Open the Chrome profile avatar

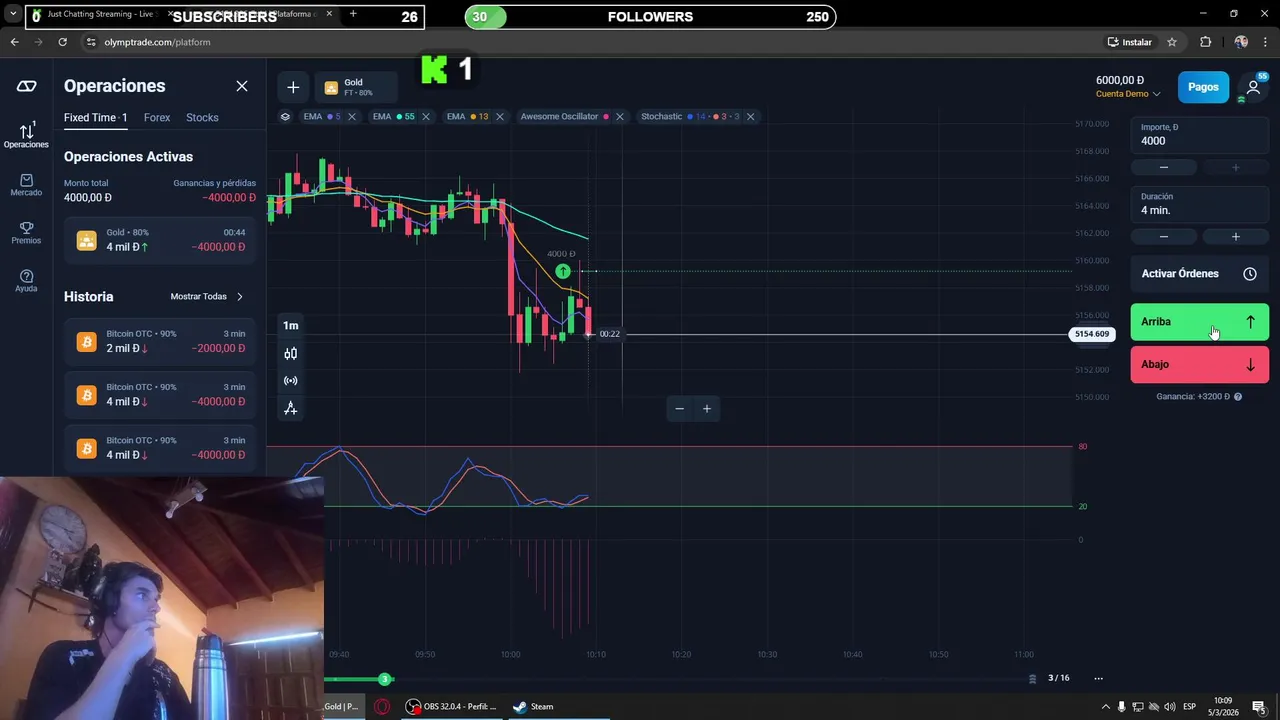(x=1241, y=42)
